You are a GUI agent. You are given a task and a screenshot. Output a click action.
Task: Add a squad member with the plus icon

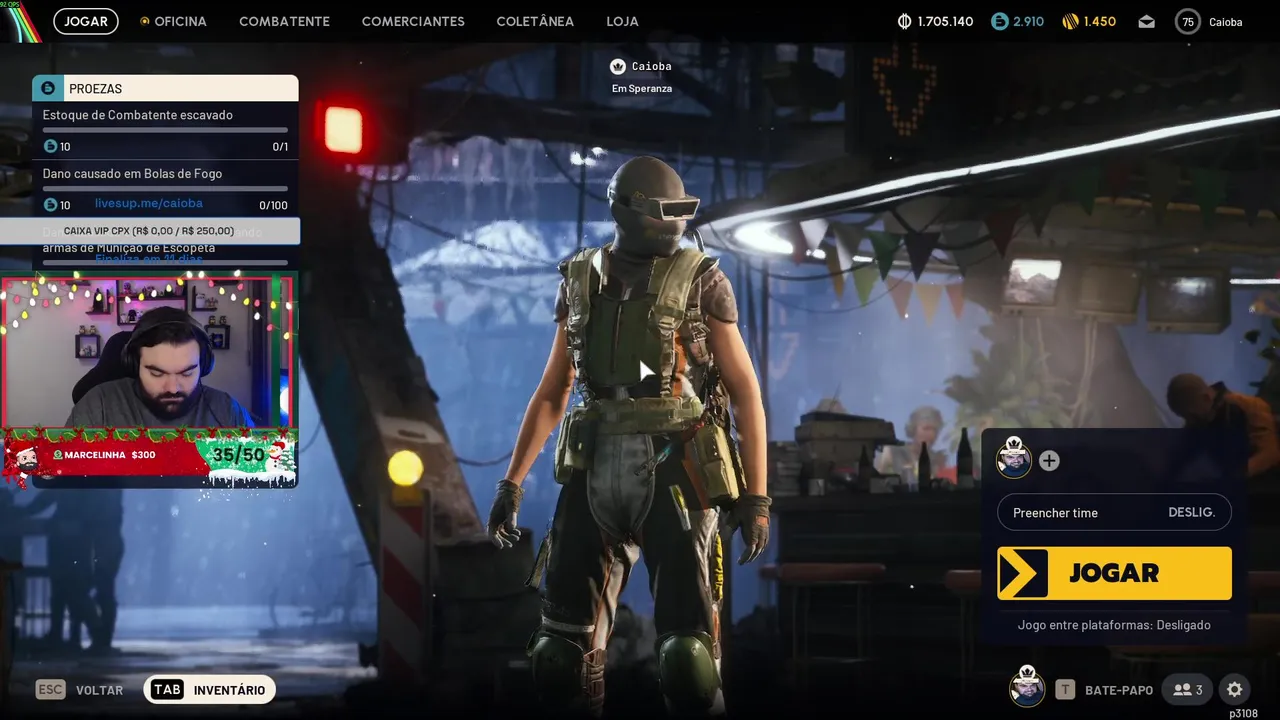(1049, 461)
